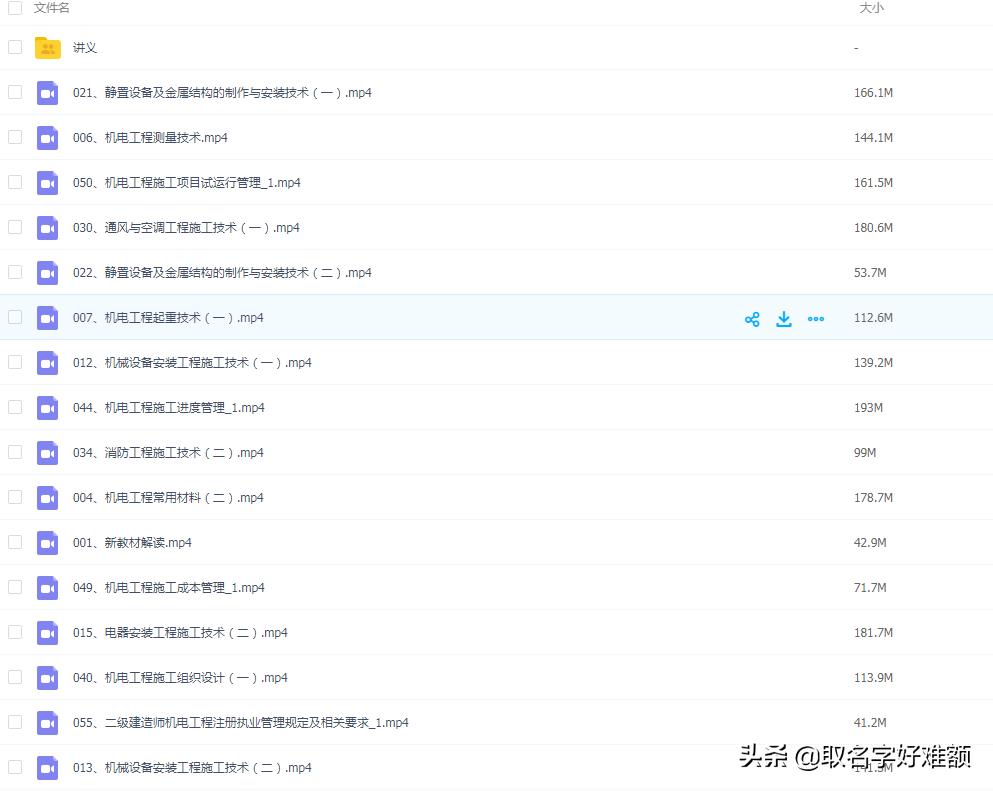Download 007、机电工程起重技术（一）.mp4 via download icon
Image resolution: width=993 pixels, height=791 pixels.
click(784, 318)
